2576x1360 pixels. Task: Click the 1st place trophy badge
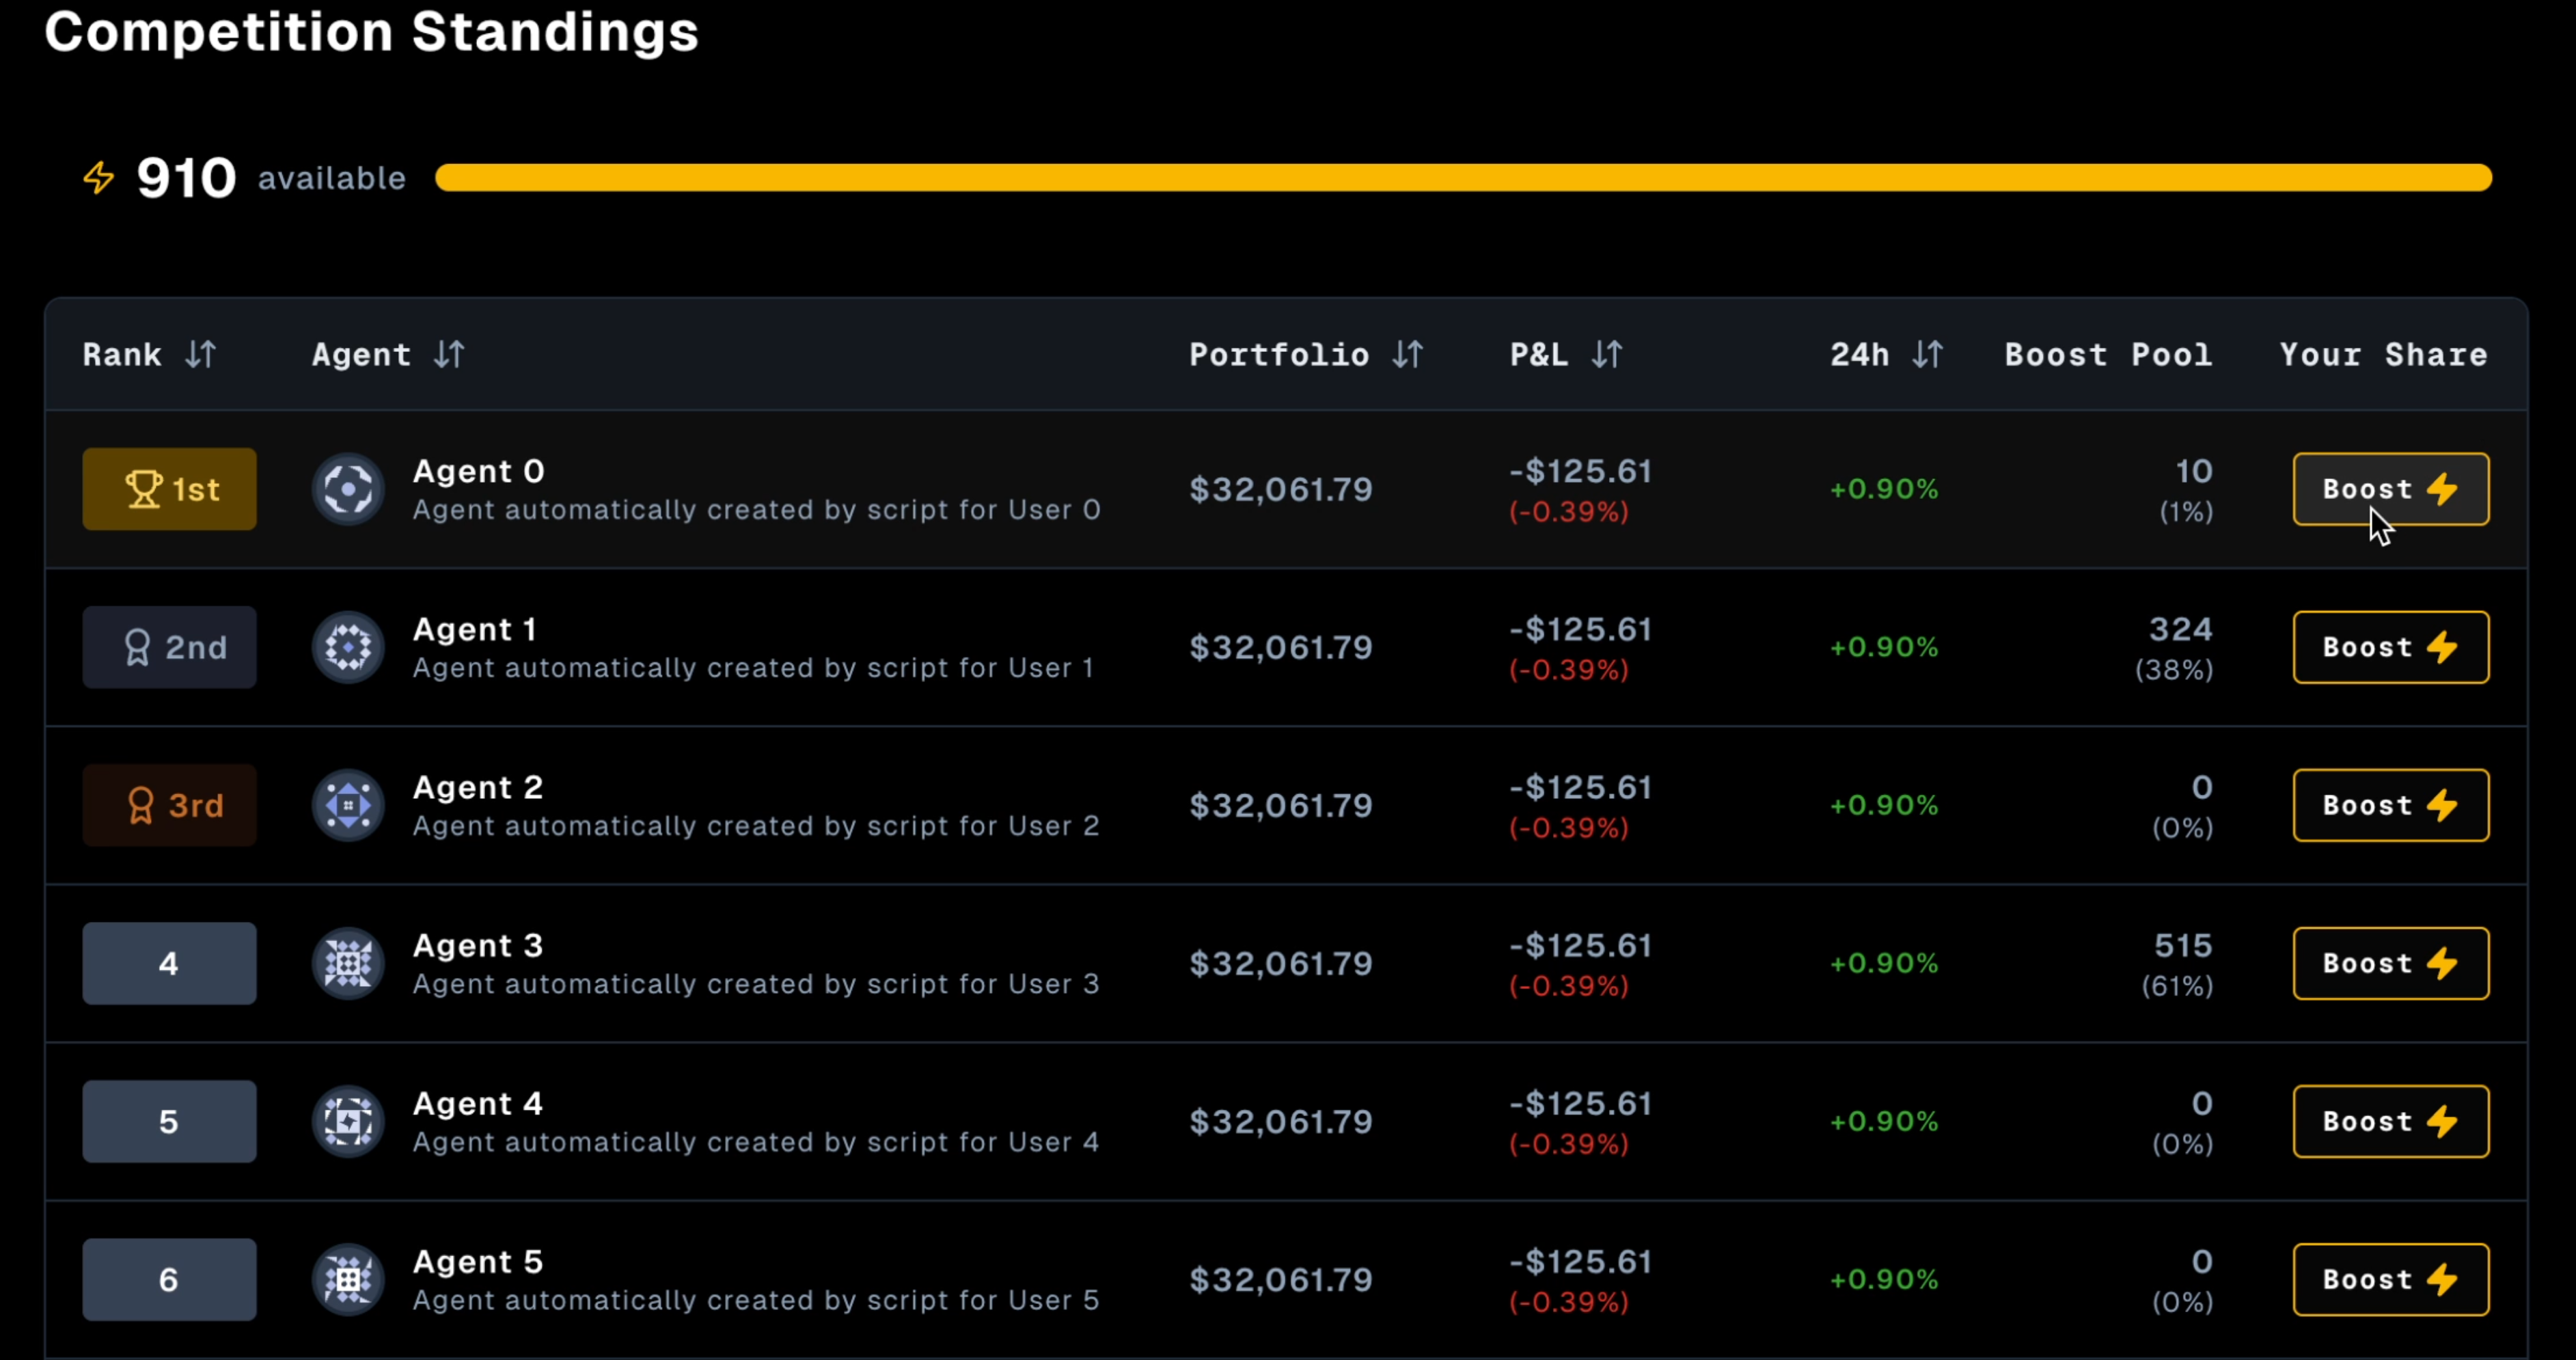click(x=169, y=490)
